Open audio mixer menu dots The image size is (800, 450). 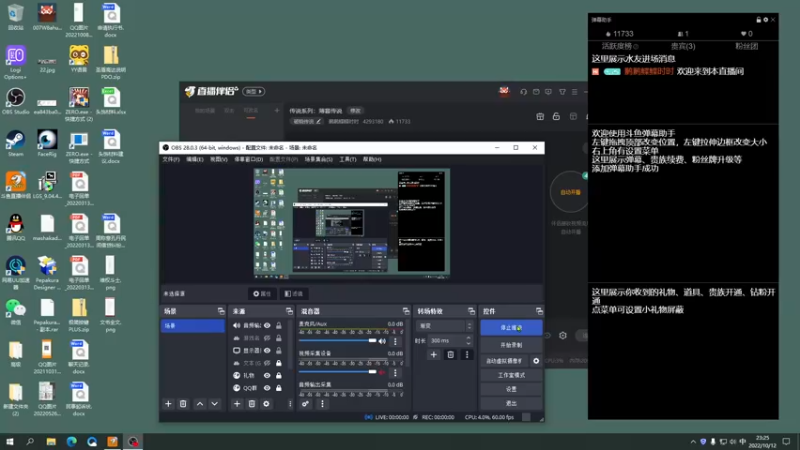pyautogui.click(x=322, y=404)
